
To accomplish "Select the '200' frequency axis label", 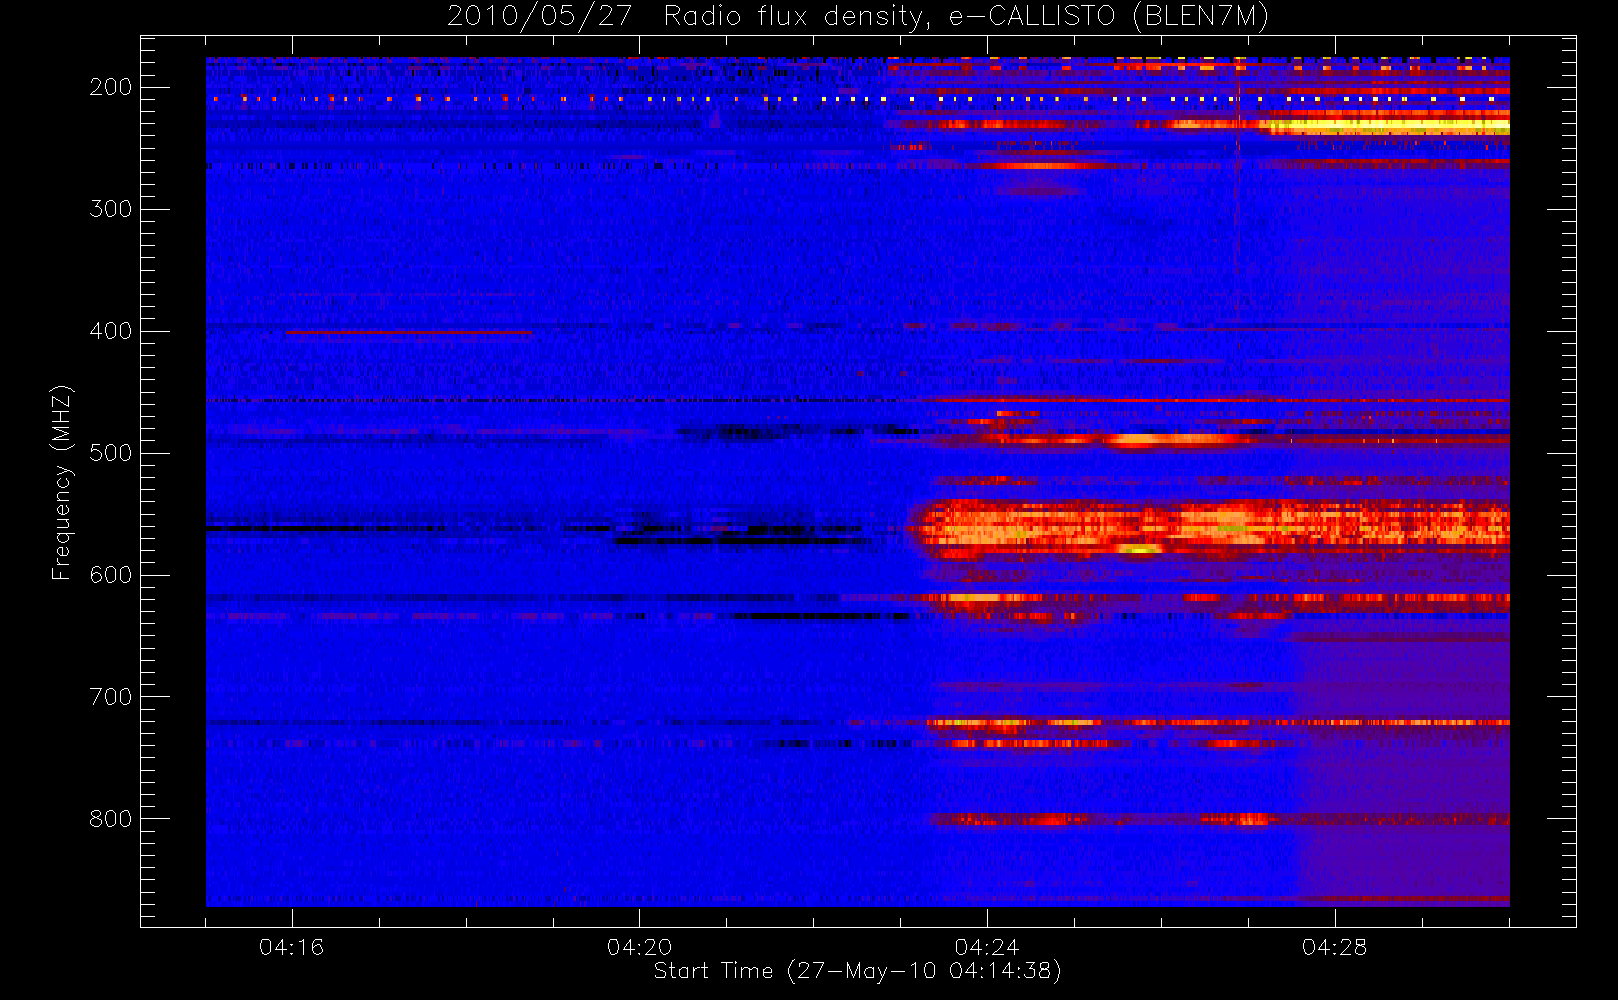I will (110, 87).
